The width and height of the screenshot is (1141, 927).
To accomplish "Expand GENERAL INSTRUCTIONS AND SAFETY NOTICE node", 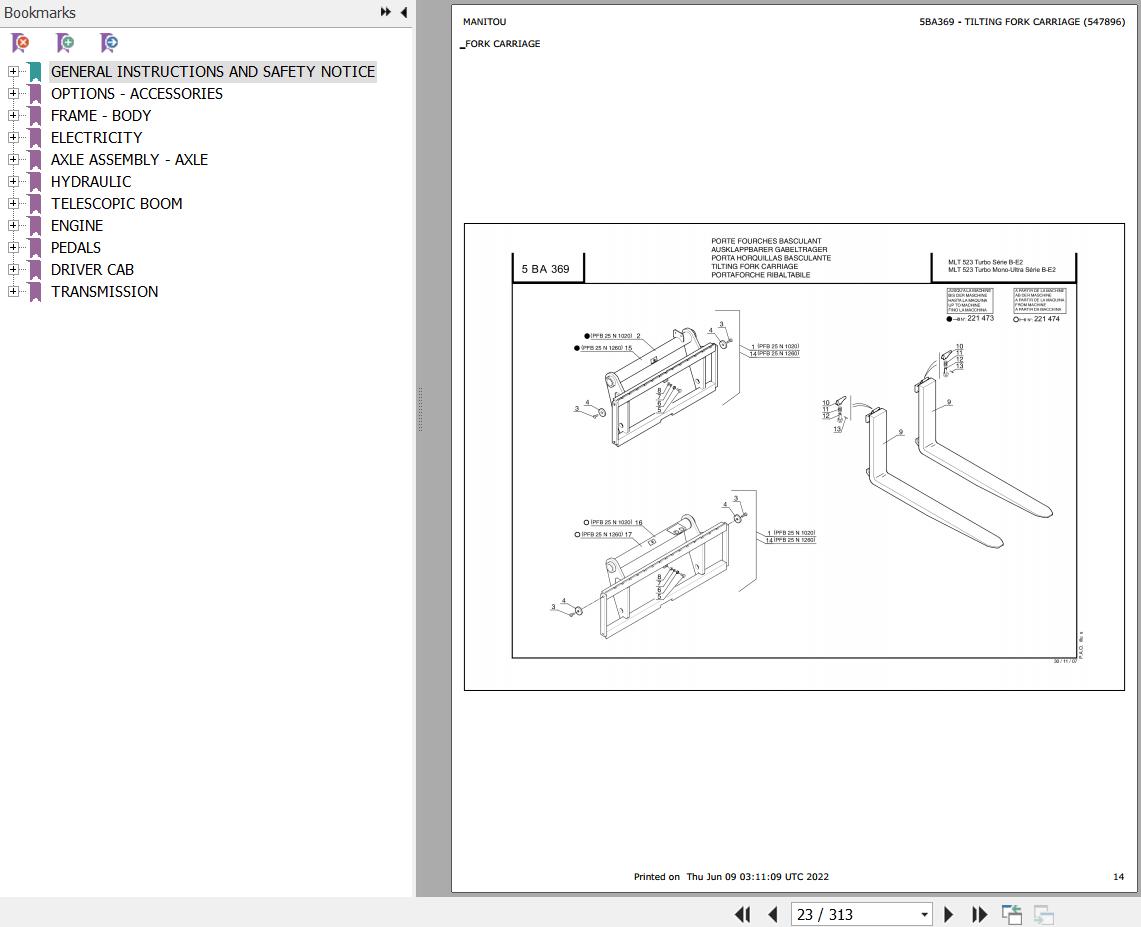I will (x=13, y=71).
